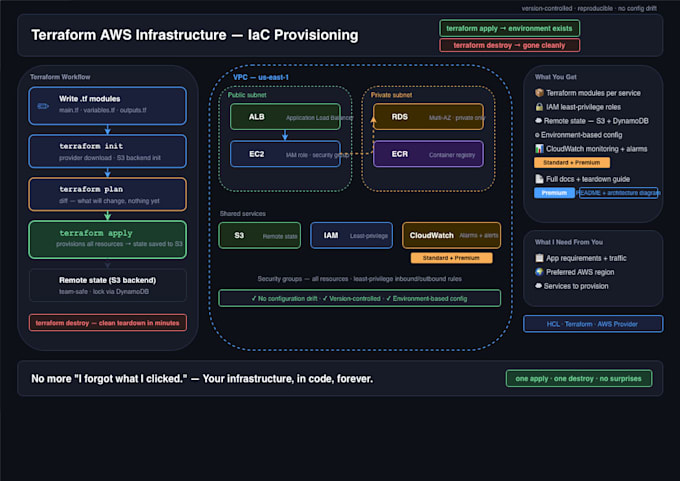The height and width of the screenshot is (481, 680).
Task: Click the lock icon beside IAM least-privilege roles
Action: point(539,107)
